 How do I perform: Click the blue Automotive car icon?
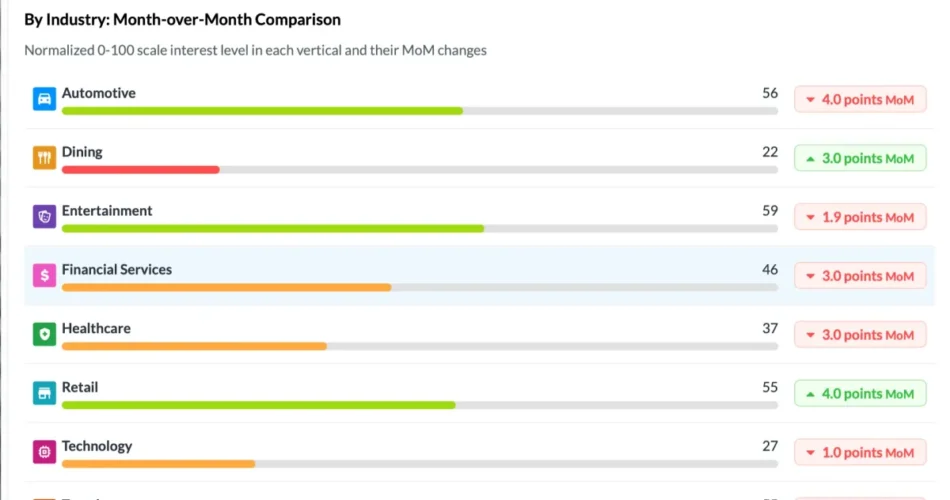[44, 99]
